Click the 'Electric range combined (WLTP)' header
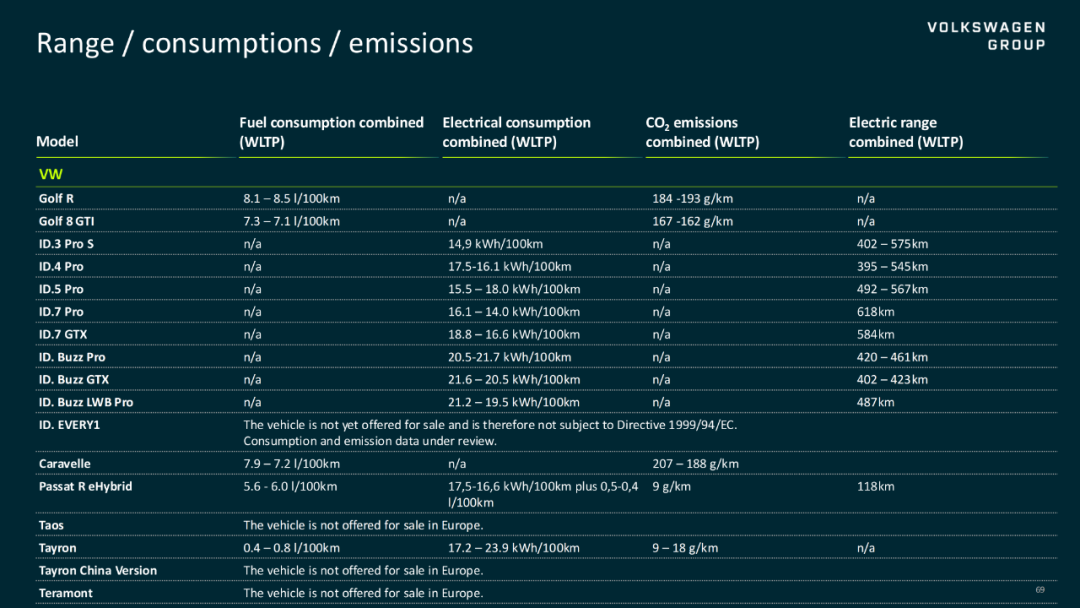Viewport: 1080px width, 608px height. click(906, 132)
